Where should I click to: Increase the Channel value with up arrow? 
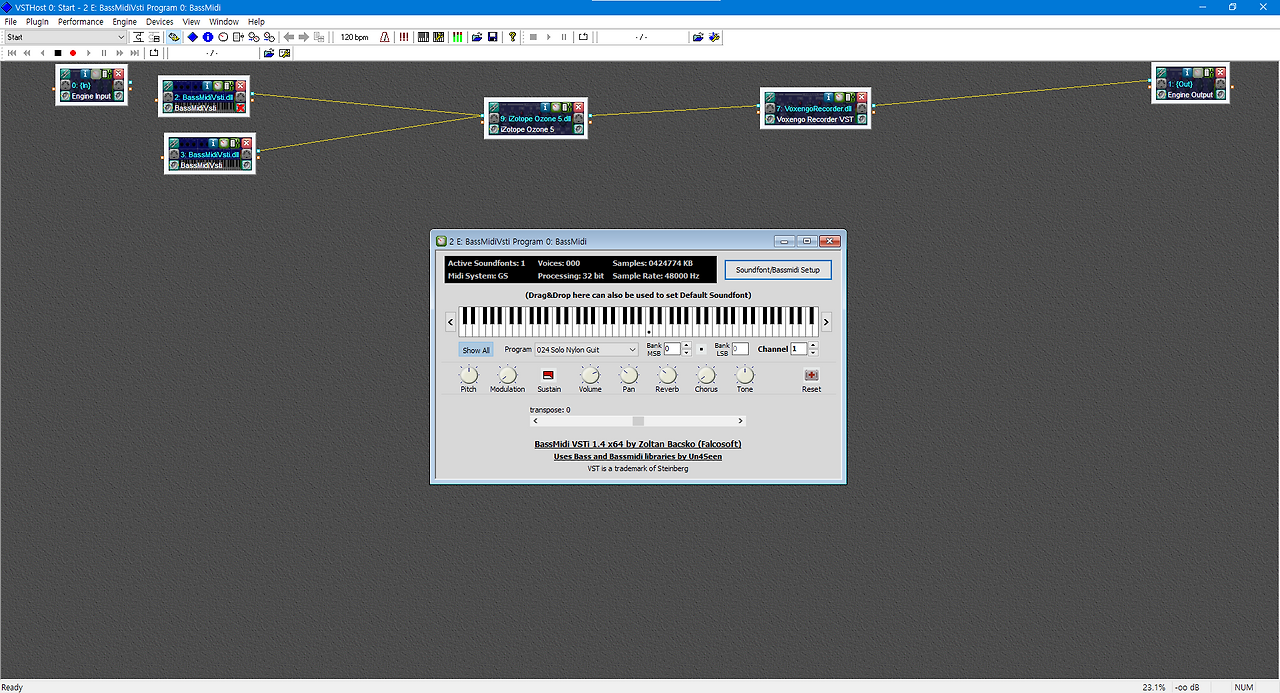pyautogui.click(x=811, y=346)
